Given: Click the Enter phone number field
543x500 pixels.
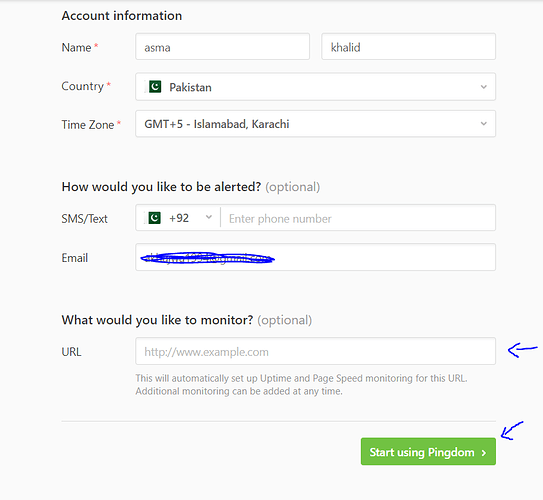Looking at the screenshot, I should (358, 218).
